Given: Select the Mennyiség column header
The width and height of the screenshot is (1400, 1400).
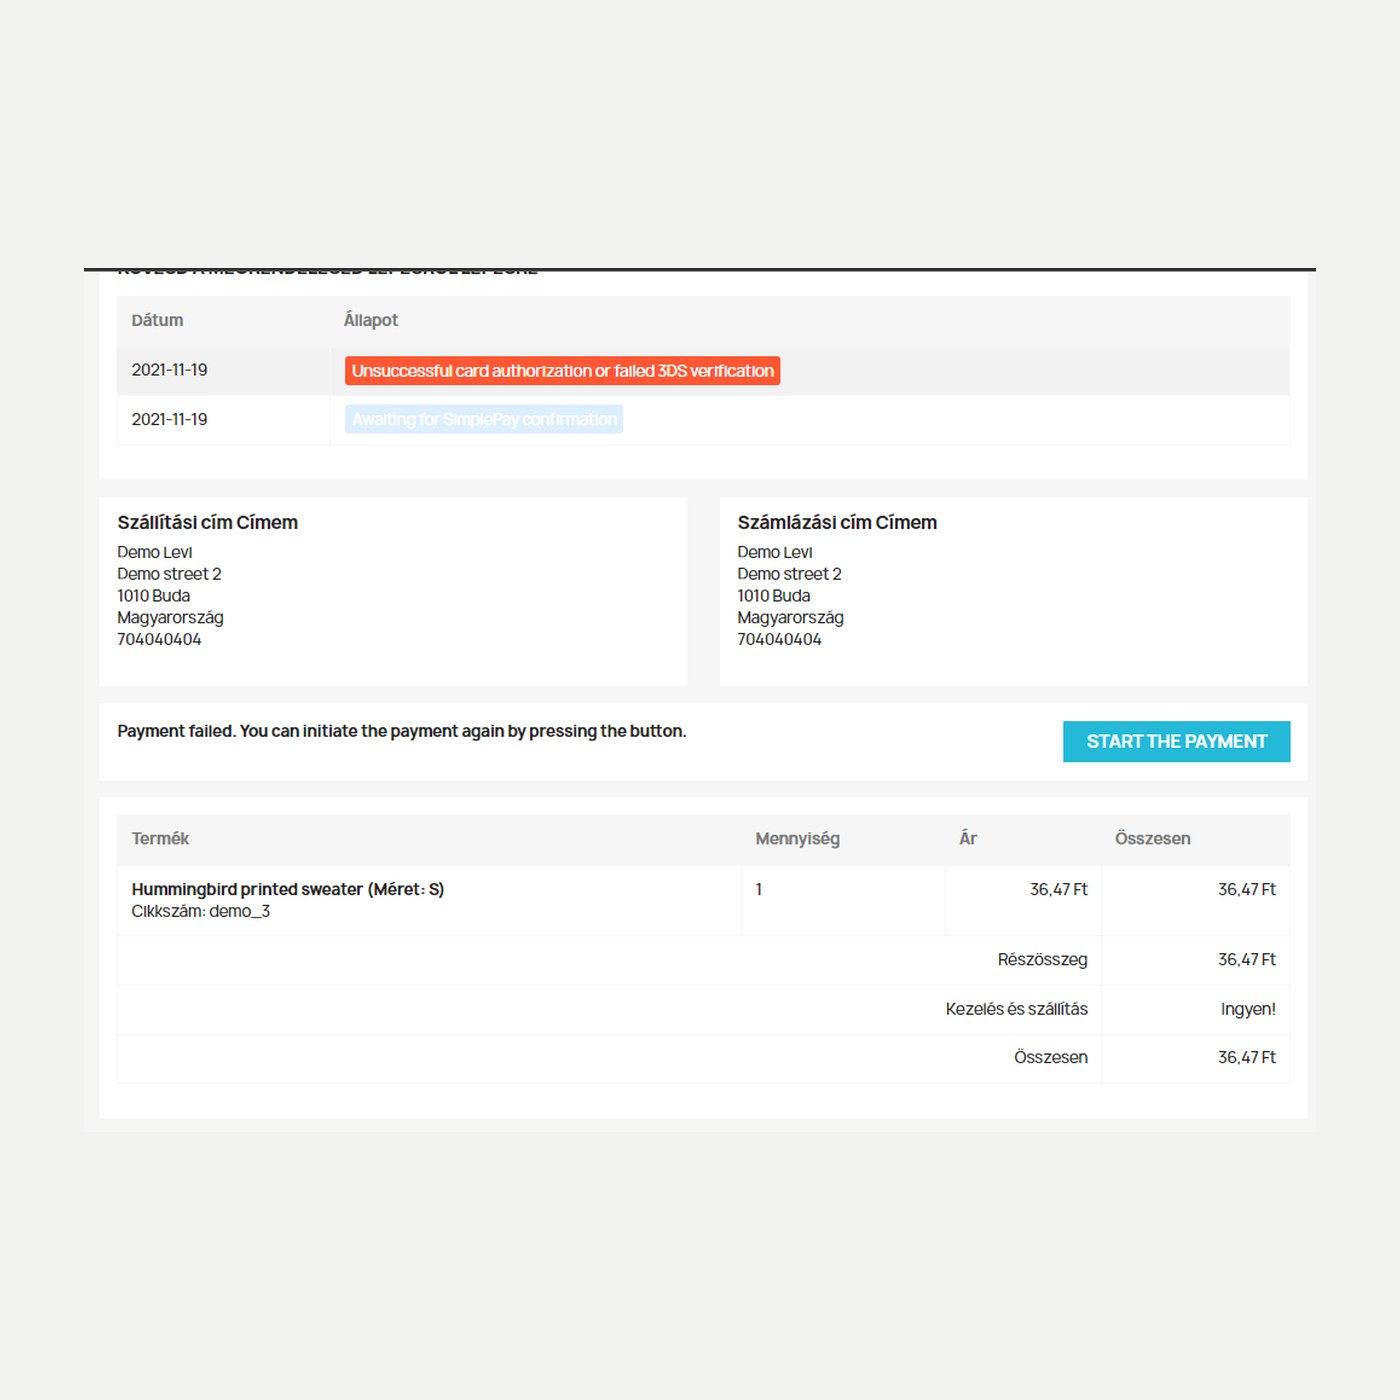Looking at the screenshot, I should [x=797, y=838].
